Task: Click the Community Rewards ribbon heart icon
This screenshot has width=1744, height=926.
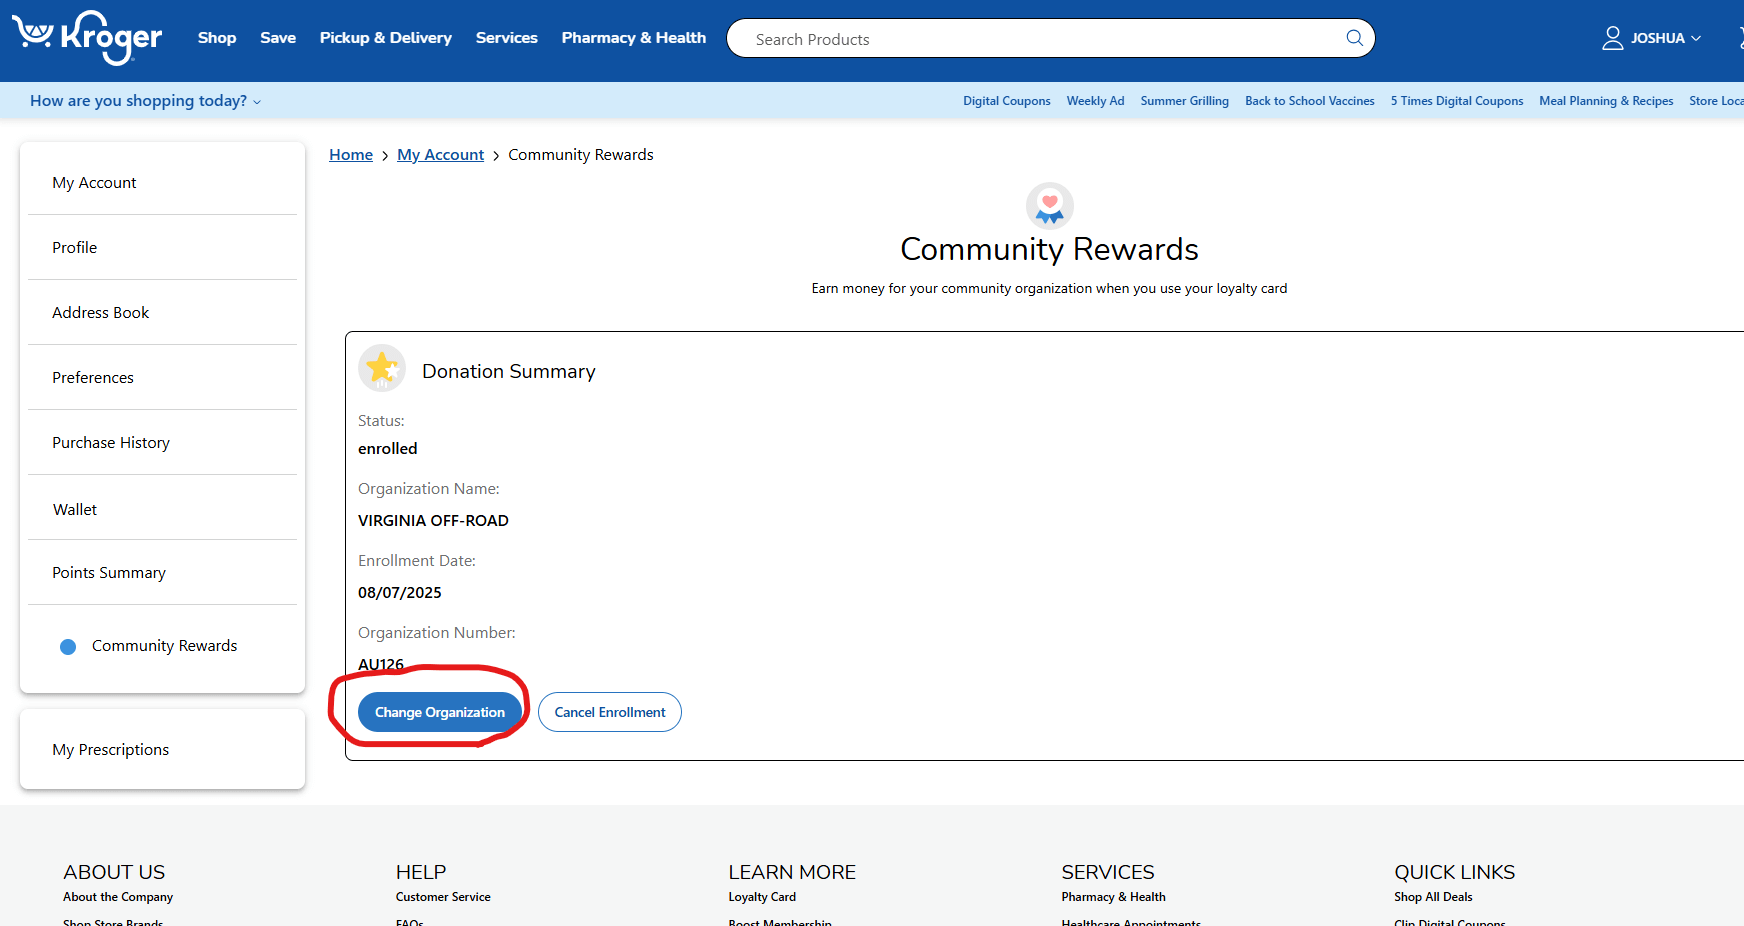Action: 1049,206
